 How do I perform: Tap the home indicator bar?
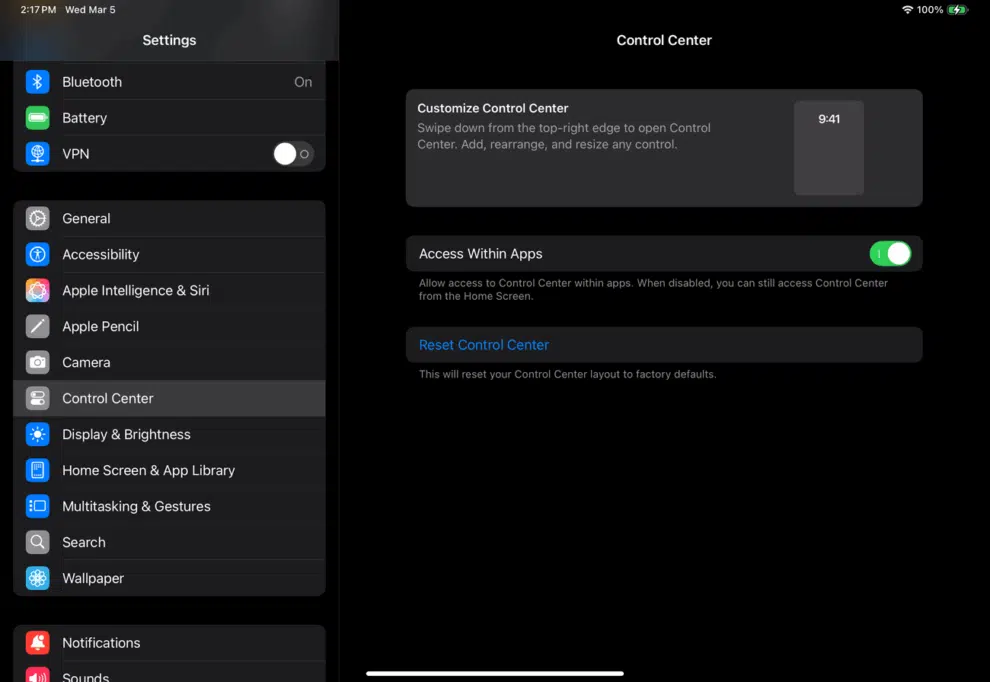point(494,673)
